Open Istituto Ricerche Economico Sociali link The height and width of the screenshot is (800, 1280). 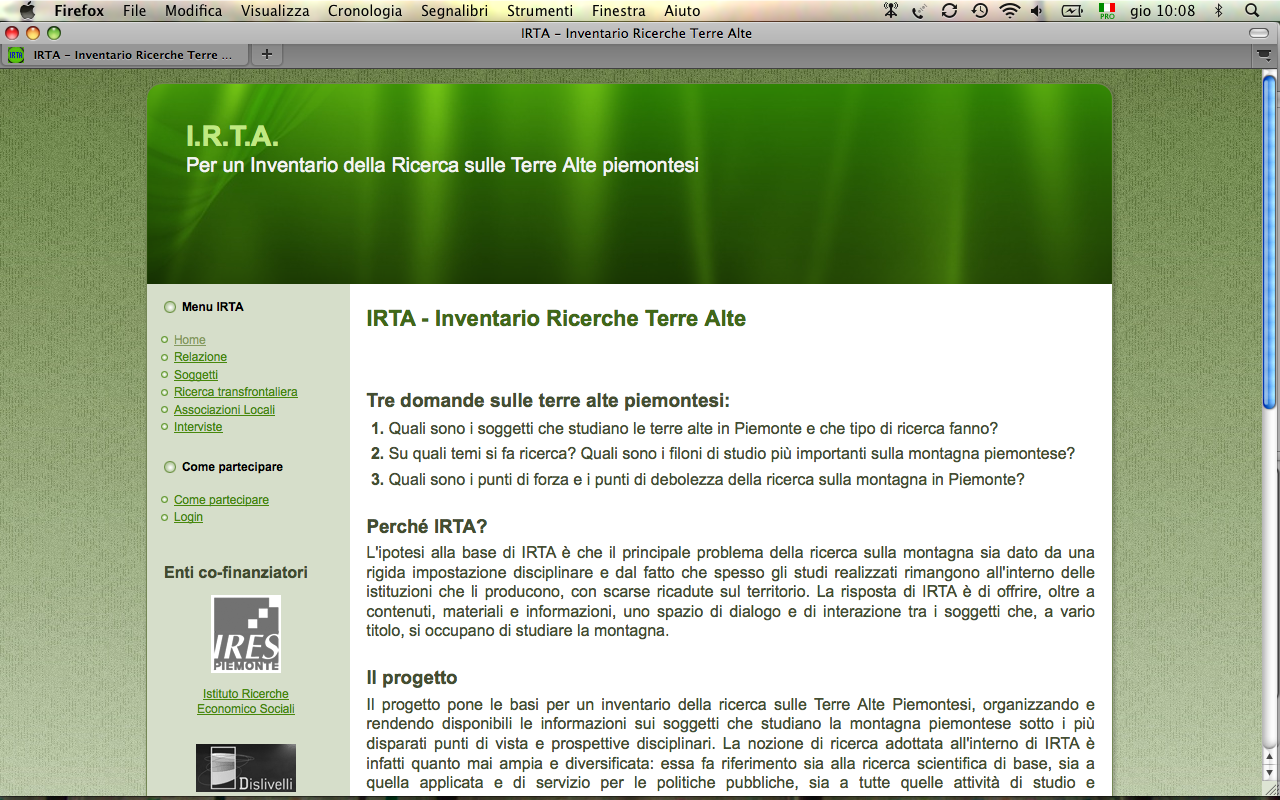click(x=246, y=701)
